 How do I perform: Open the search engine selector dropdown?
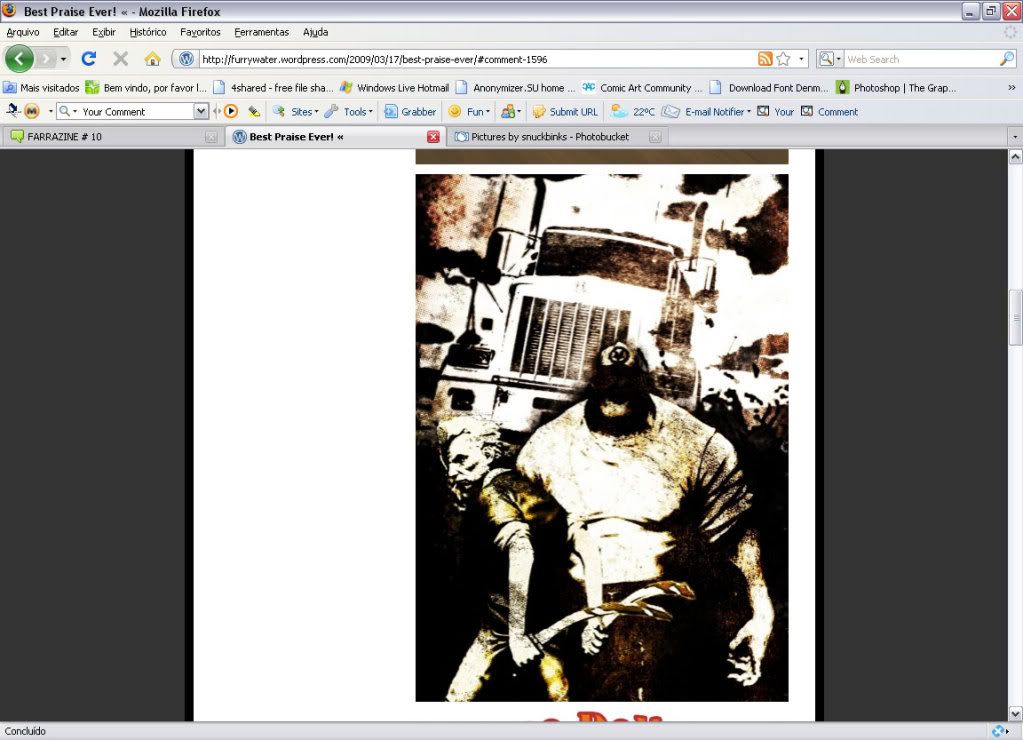[829, 59]
